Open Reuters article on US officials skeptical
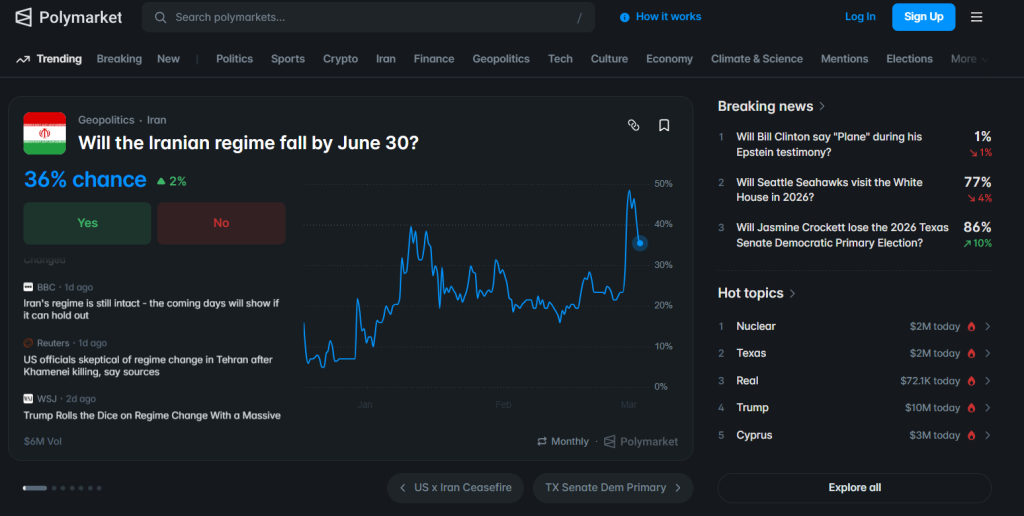Viewport: 1024px width, 516px height. 148,366
